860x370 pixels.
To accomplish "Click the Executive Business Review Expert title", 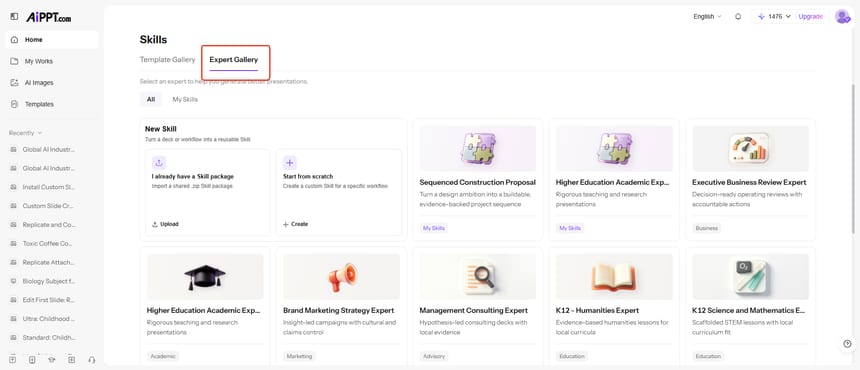I will click(749, 182).
